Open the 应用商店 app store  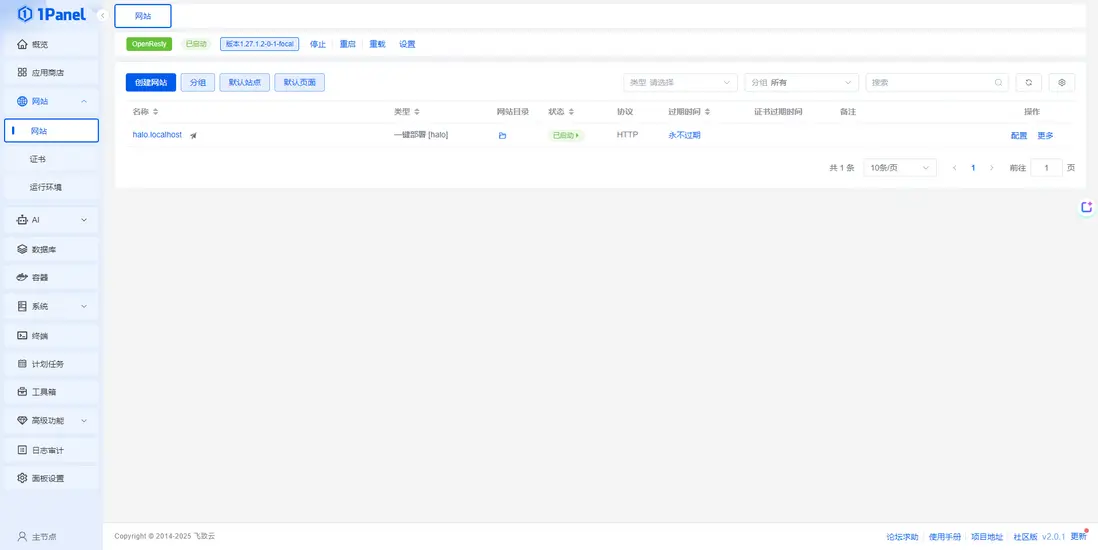pos(50,73)
